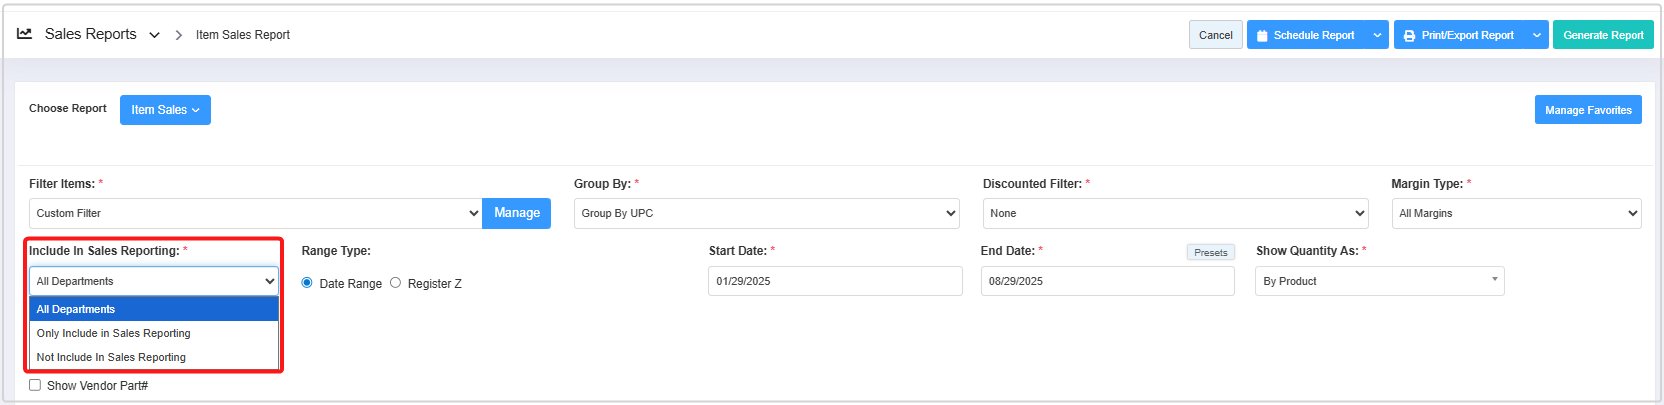
Task: Click the Cancel button
Action: 1215,35
